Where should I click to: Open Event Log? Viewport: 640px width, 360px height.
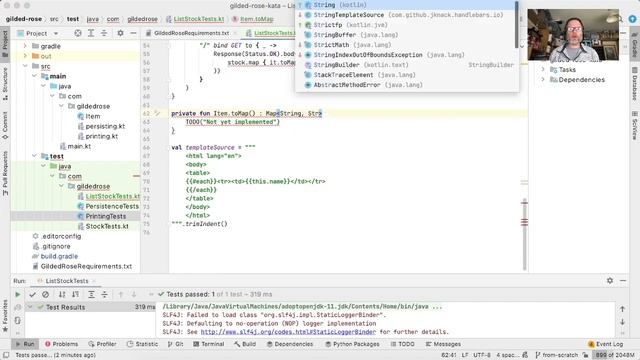605,344
